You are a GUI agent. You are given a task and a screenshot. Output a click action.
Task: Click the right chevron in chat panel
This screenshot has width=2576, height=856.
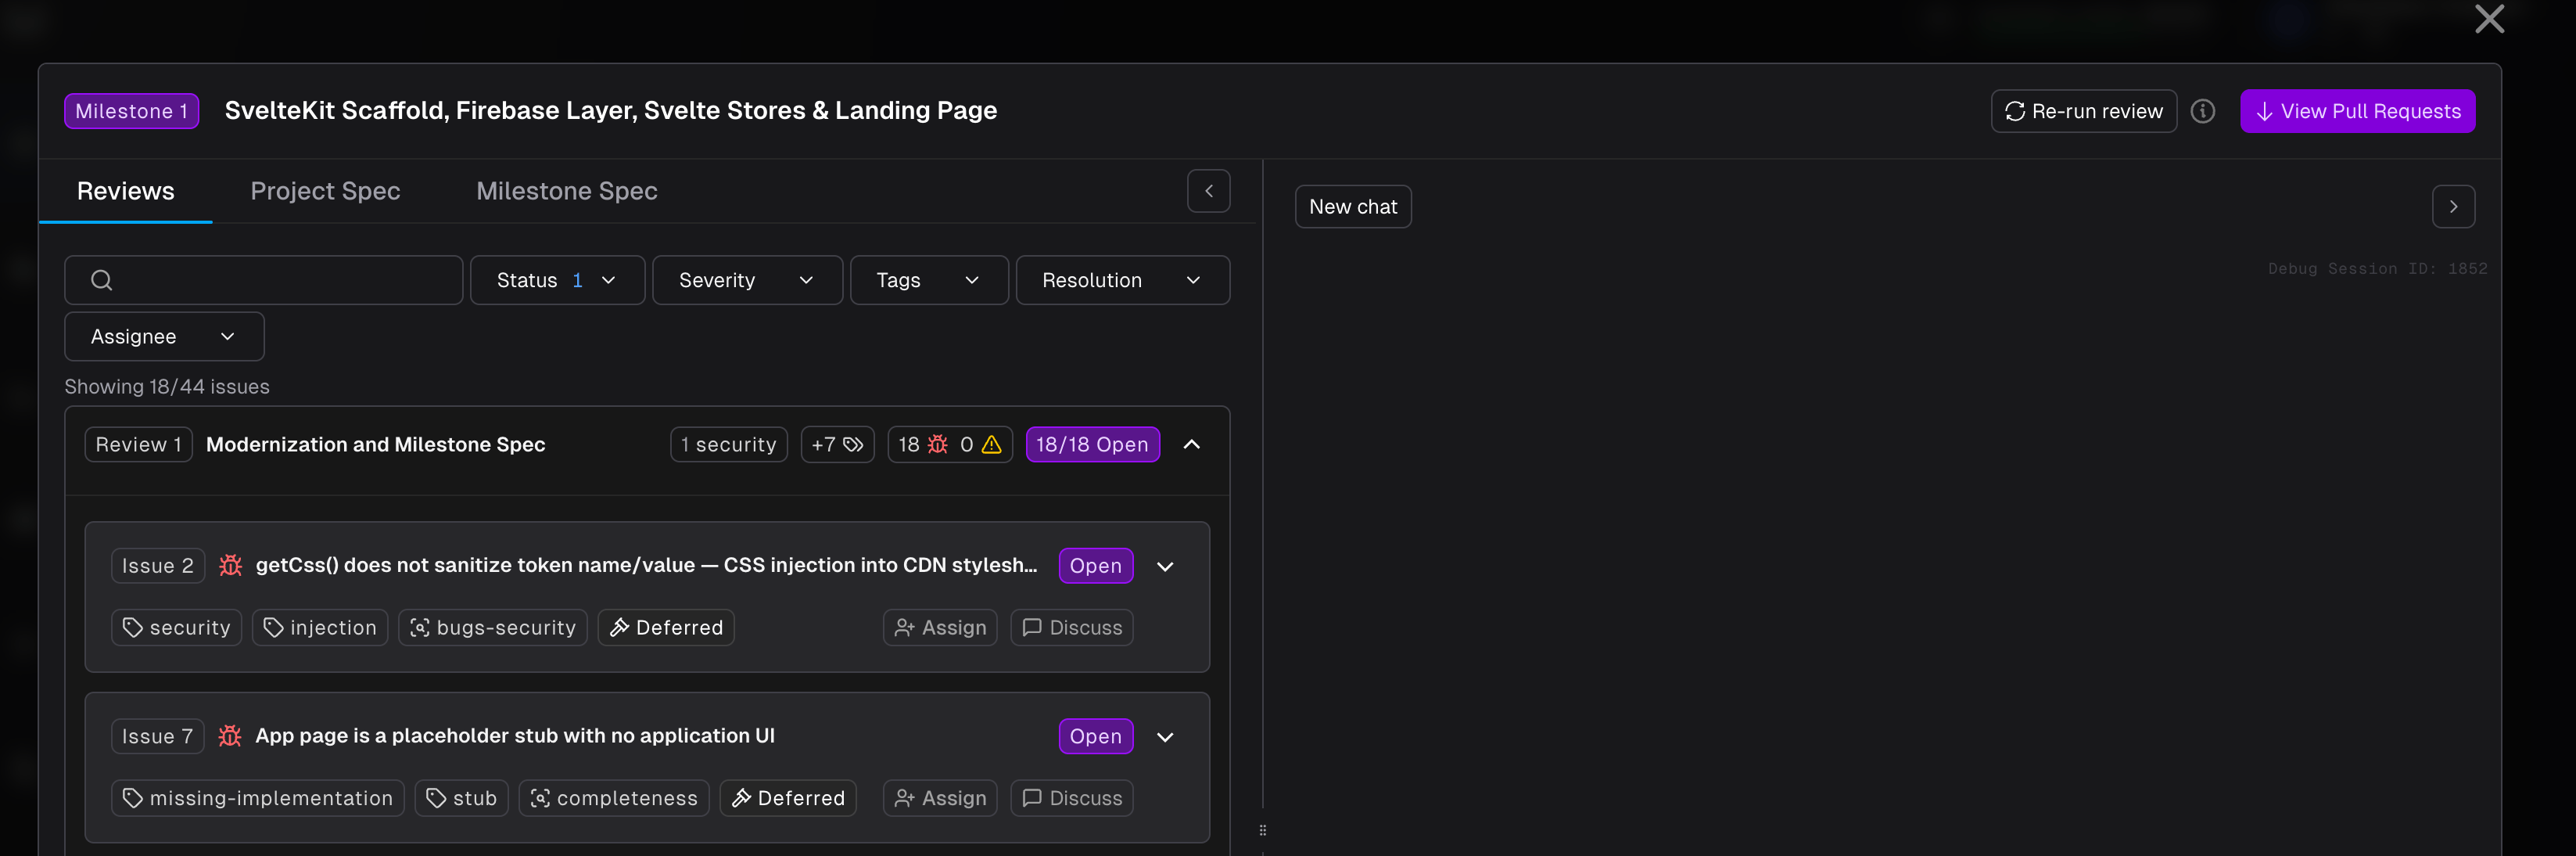(x=2453, y=207)
